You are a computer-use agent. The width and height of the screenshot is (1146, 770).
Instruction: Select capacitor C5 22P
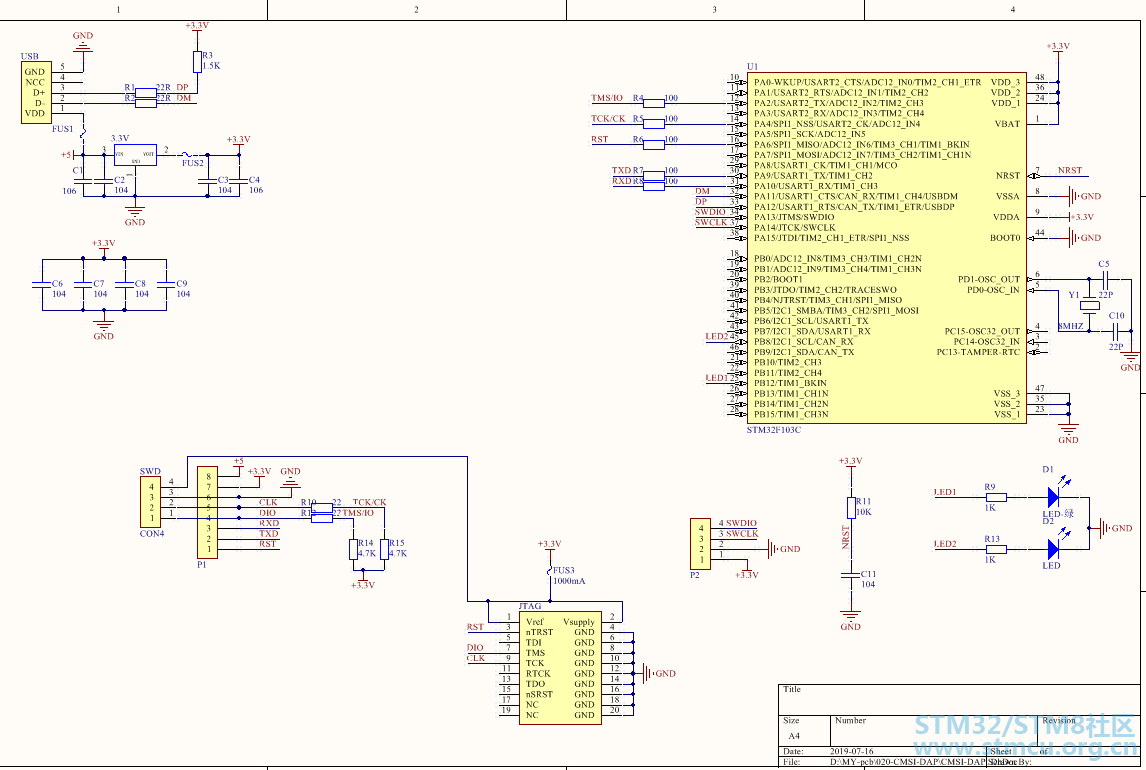point(1105,279)
